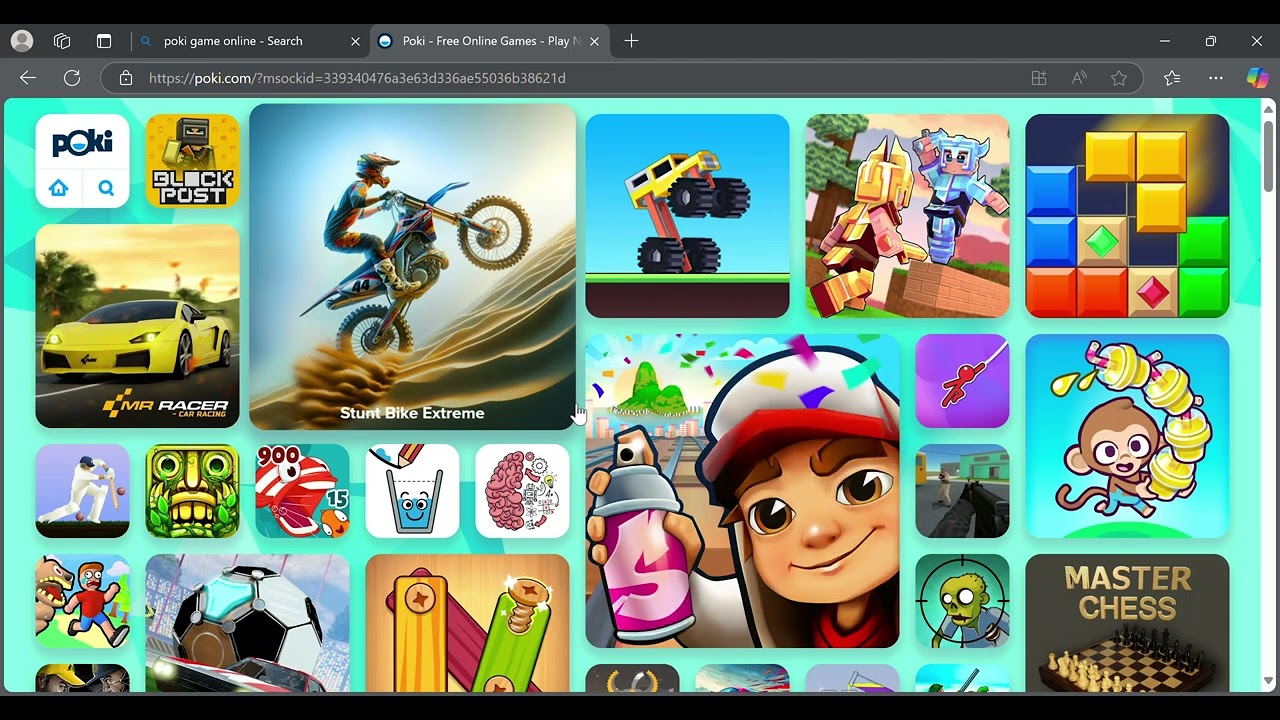Open the zombie target game tile
The height and width of the screenshot is (720, 1280).
962,601
